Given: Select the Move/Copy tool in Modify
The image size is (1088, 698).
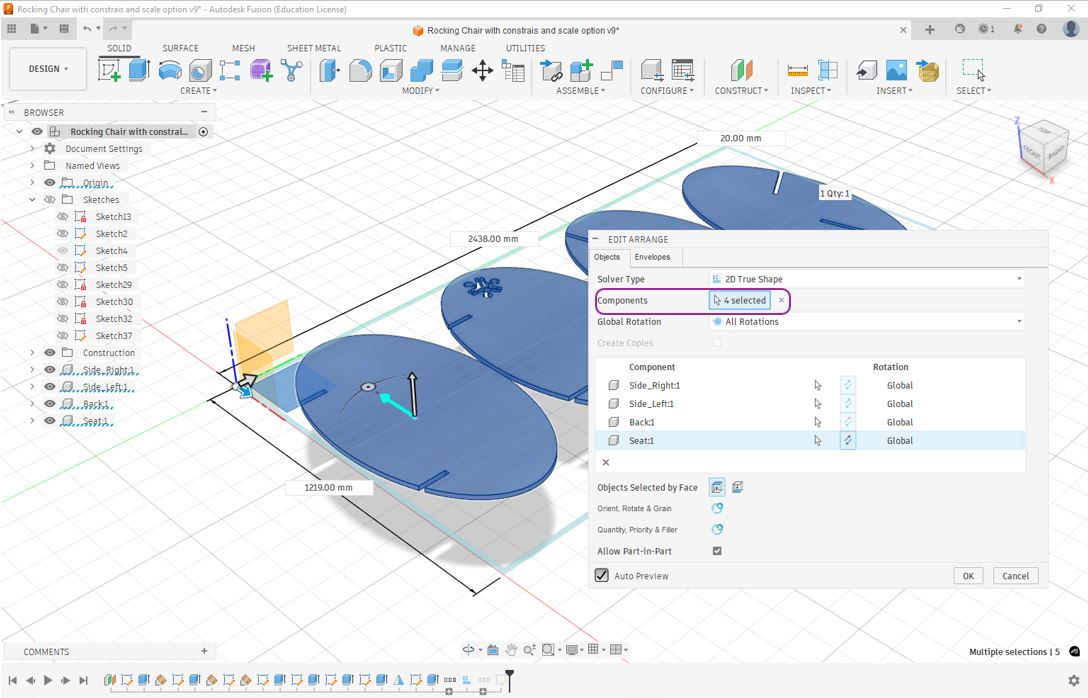Looking at the screenshot, I should (x=482, y=70).
